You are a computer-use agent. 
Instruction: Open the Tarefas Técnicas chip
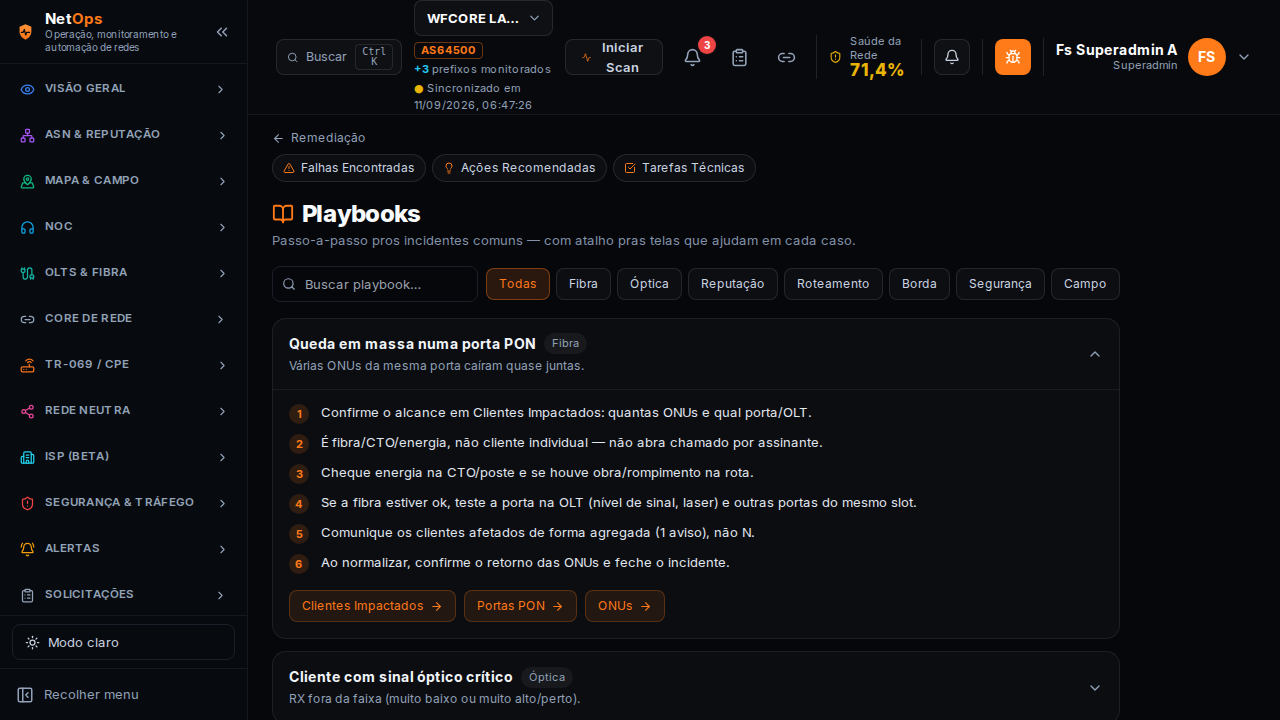click(x=684, y=168)
